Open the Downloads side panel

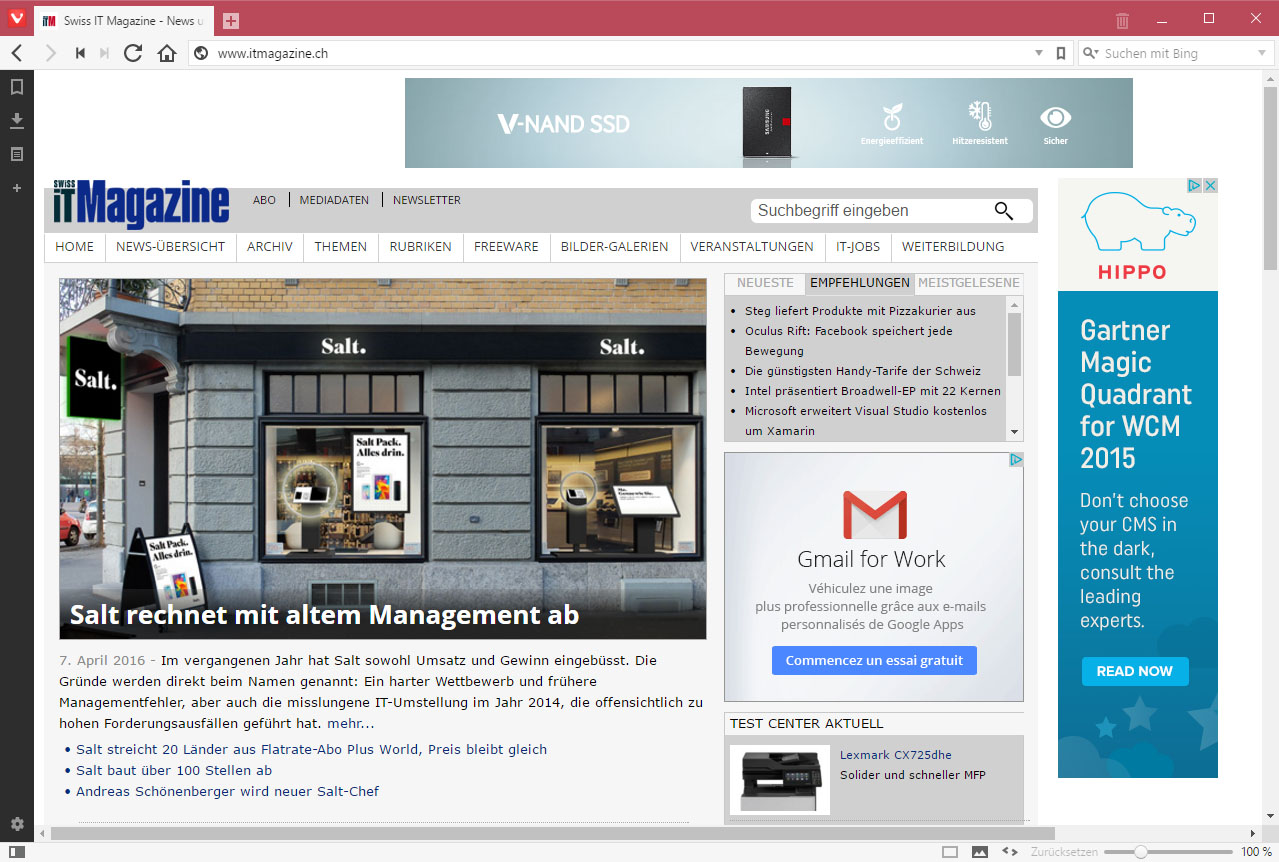coord(17,121)
